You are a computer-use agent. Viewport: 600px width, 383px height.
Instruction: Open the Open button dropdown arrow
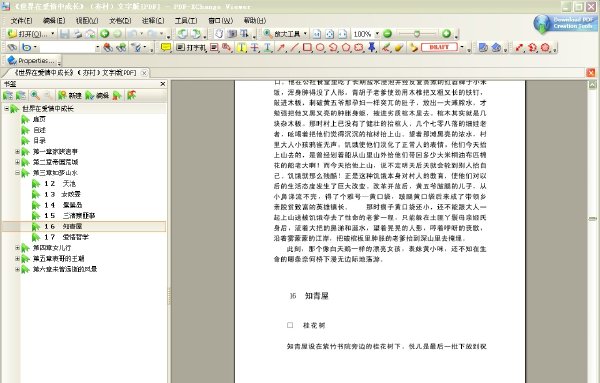(53, 34)
